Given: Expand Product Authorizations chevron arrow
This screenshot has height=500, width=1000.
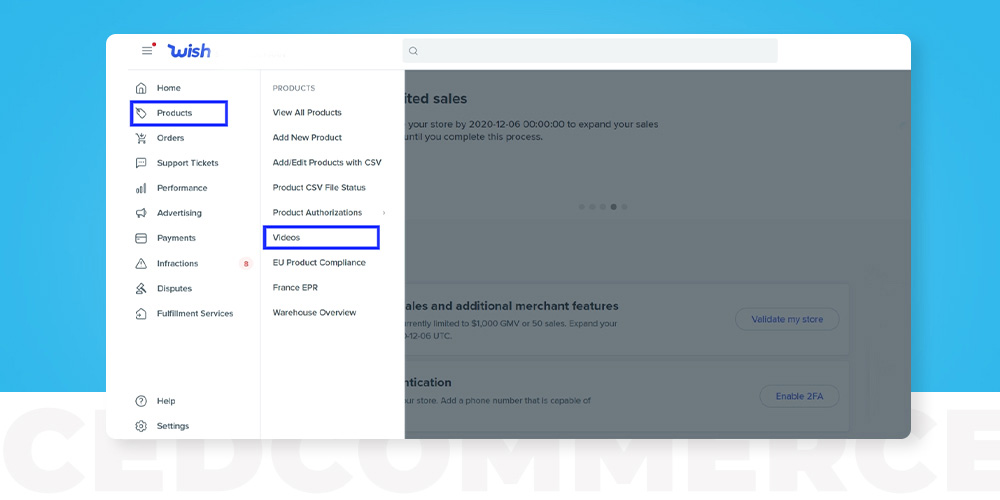Looking at the screenshot, I should [384, 213].
